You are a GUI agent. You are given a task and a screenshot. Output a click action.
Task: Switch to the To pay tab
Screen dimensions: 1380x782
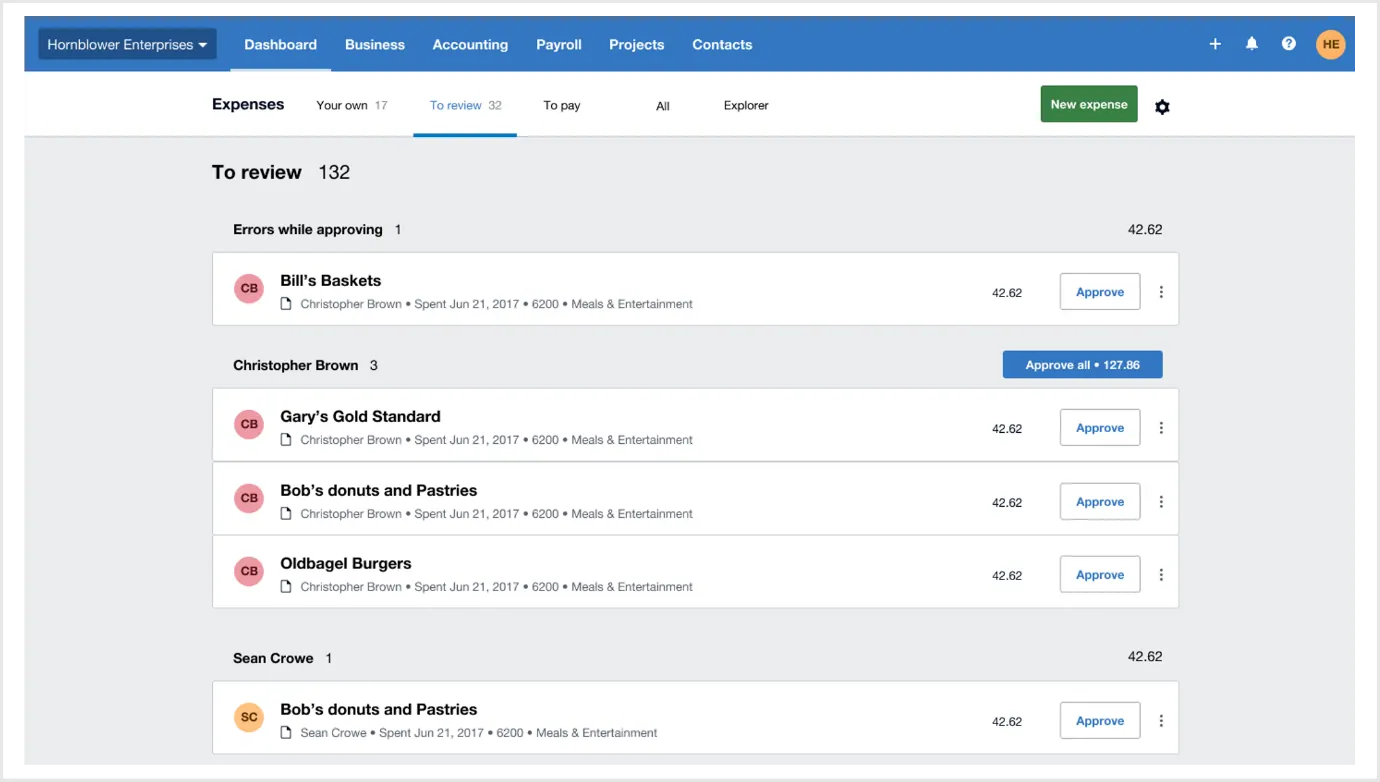pos(562,105)
